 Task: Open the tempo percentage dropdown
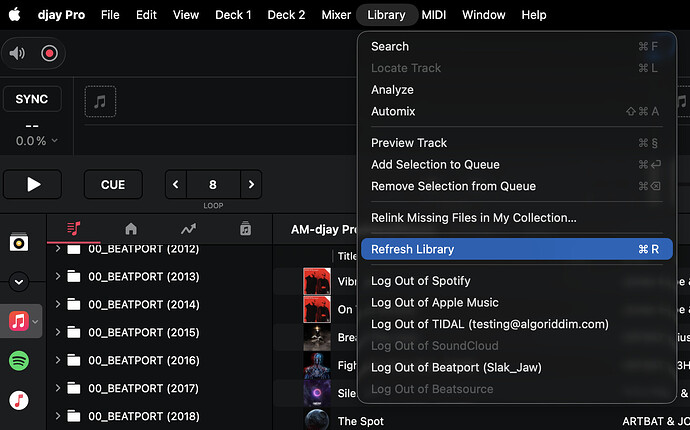[x=37, y=141]
